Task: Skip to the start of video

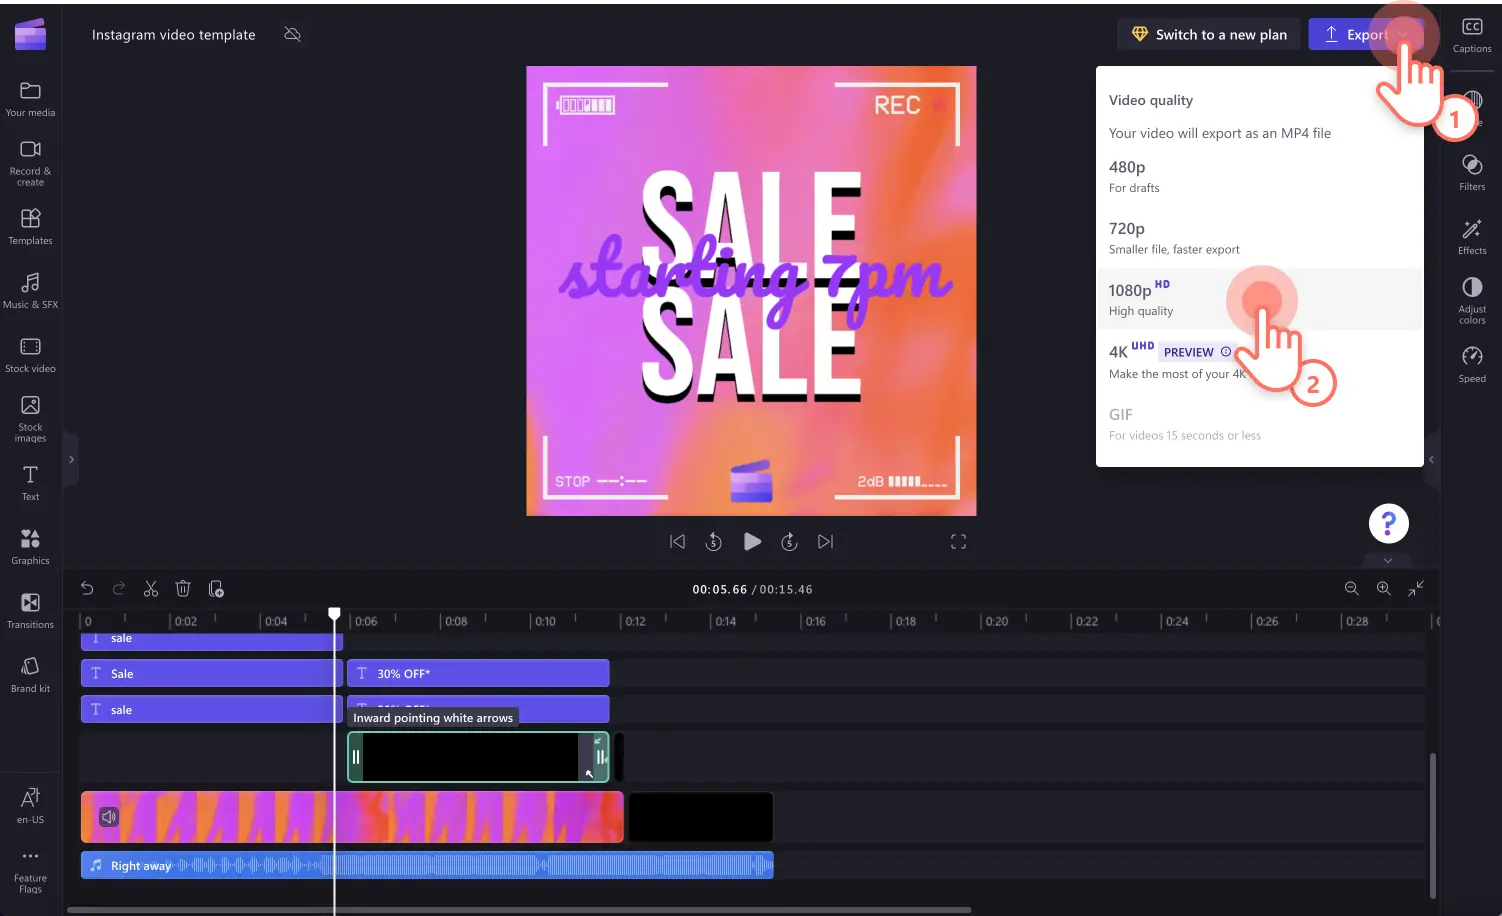Action: [677, 541]
